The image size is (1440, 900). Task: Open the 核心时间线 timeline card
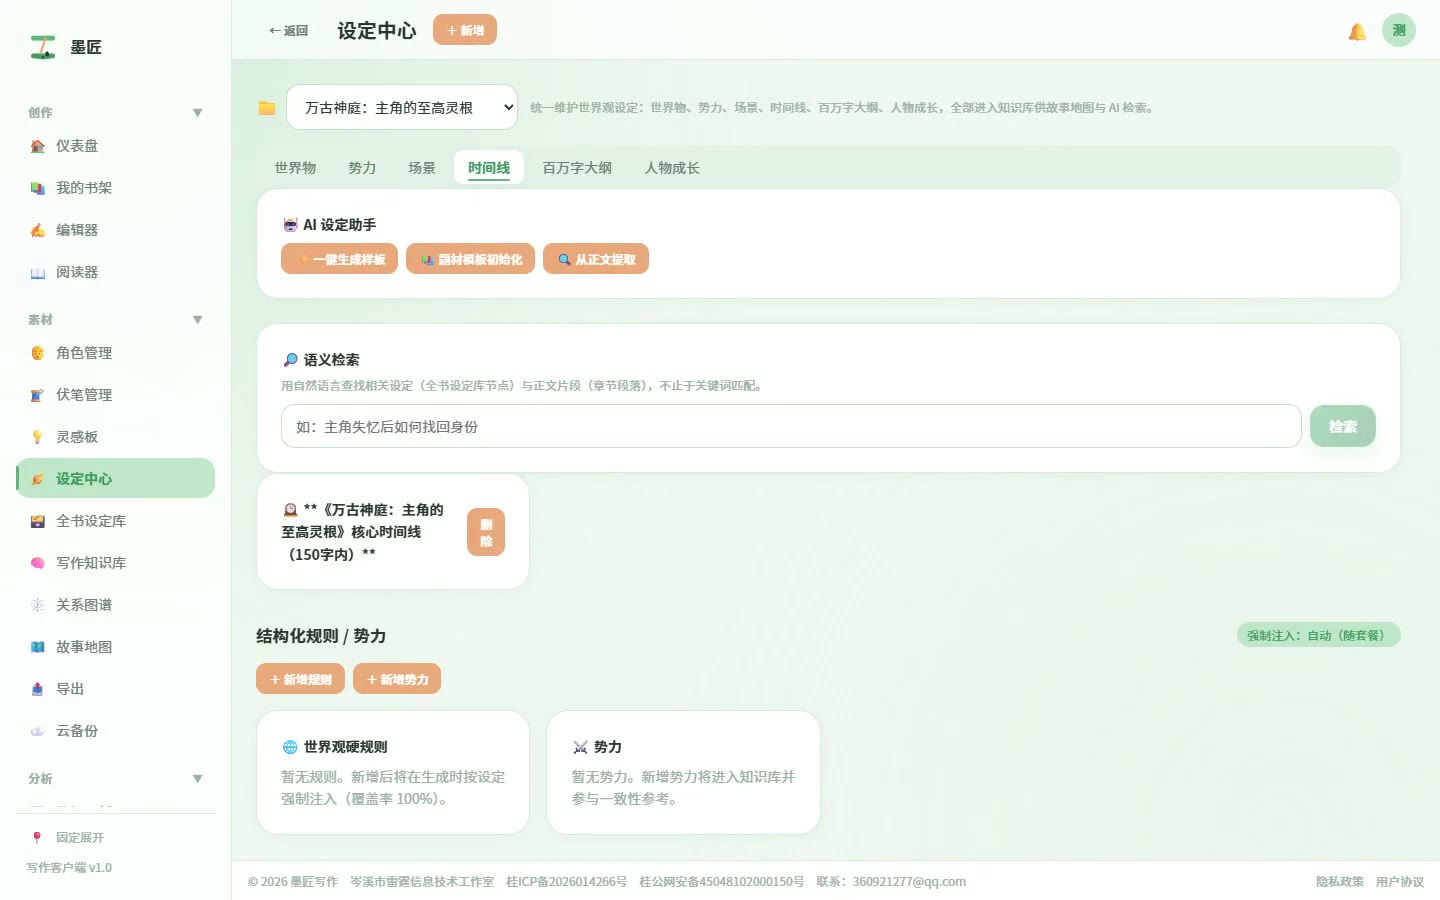pos(393,532)
